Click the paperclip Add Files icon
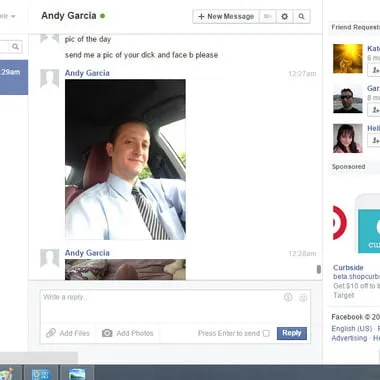380x380 pixels. pos(51,333)
